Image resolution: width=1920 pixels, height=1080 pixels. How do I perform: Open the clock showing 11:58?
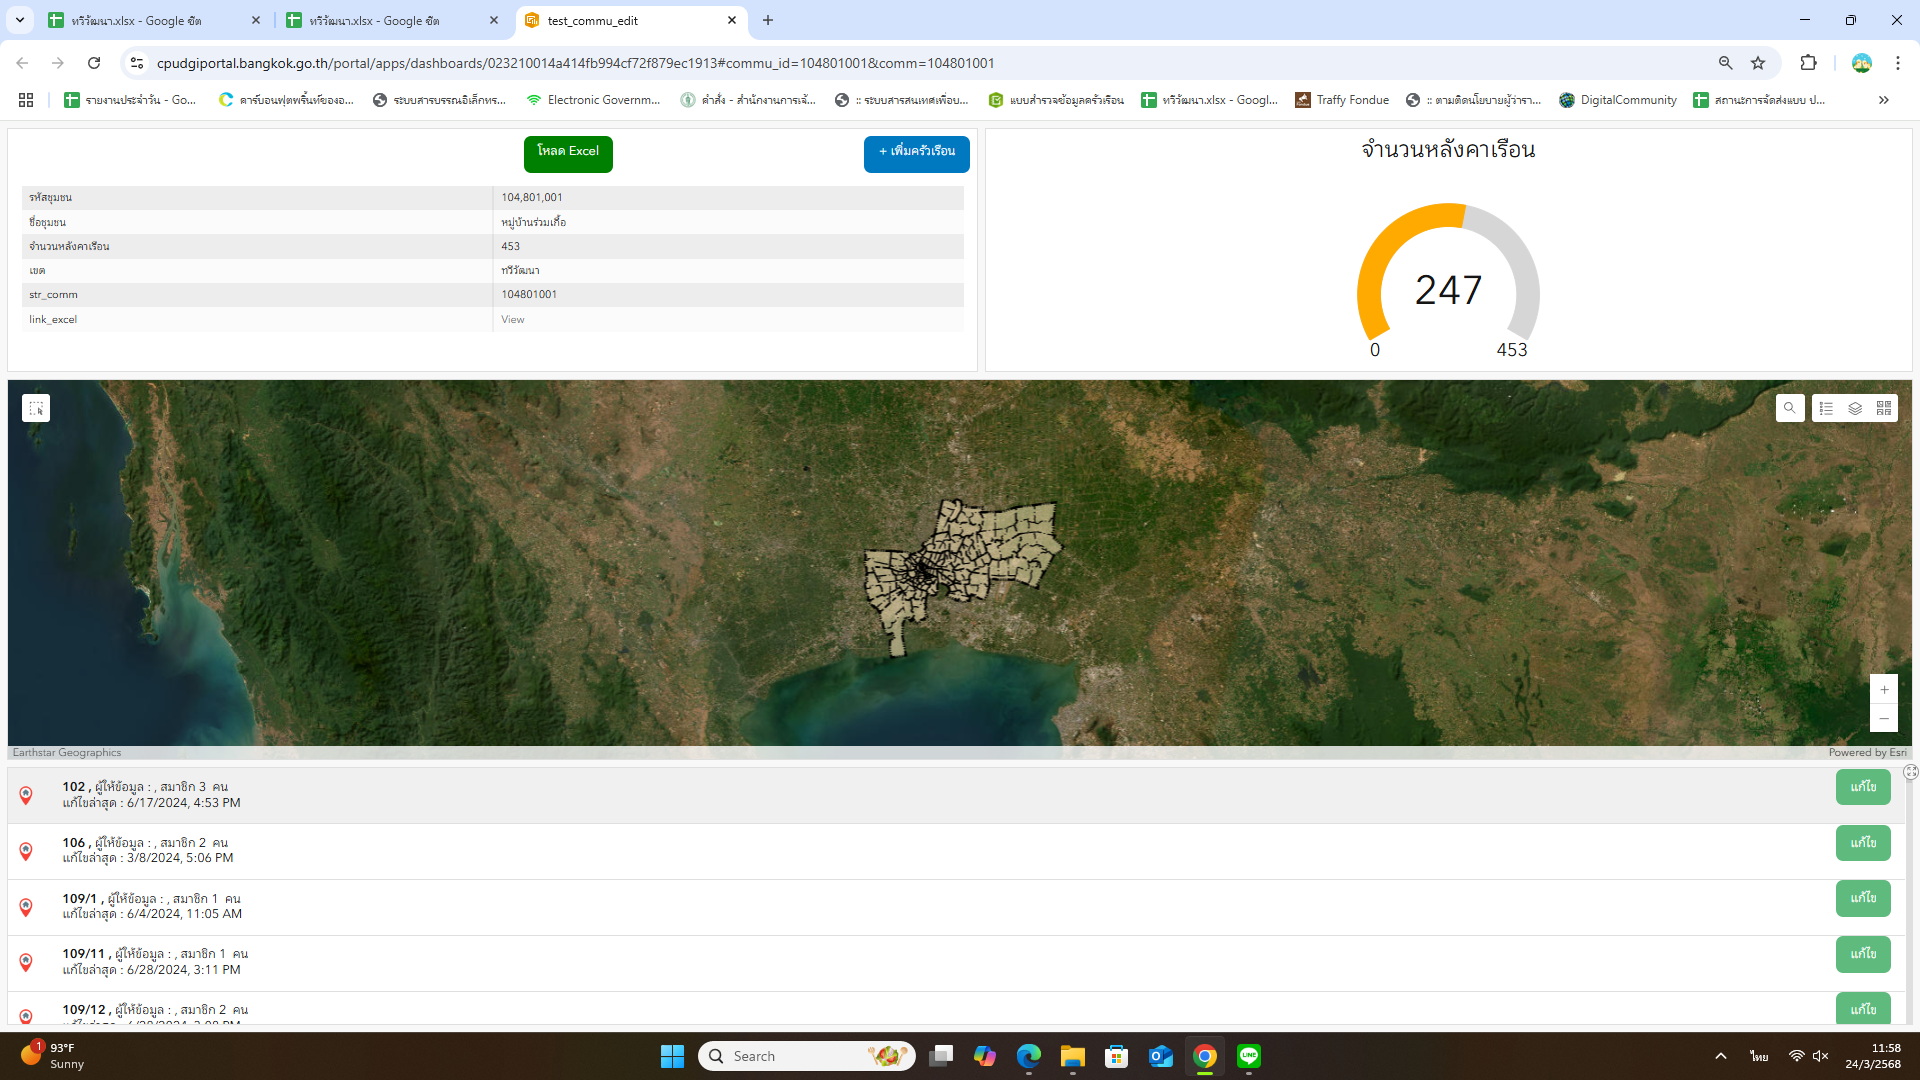[x=1873, y=1056]
